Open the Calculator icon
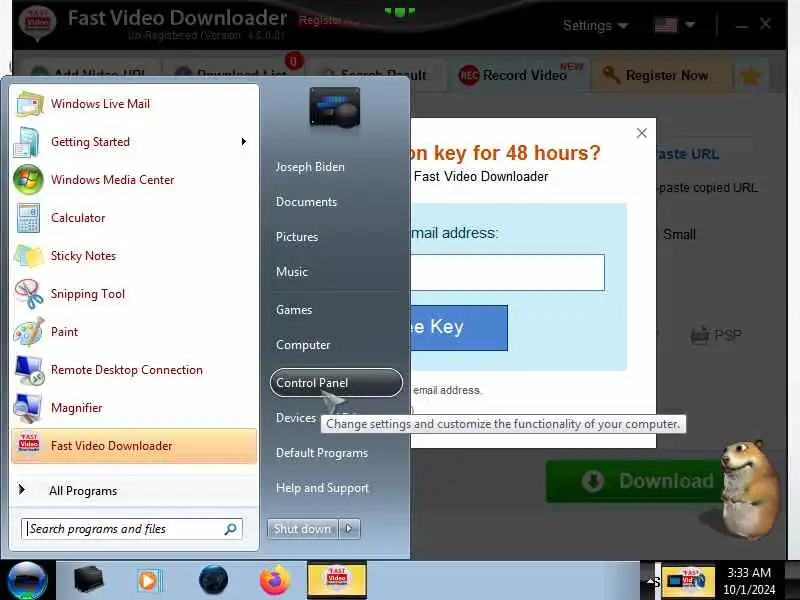This screenshot has height=600, width=800. tap(28, 218)
